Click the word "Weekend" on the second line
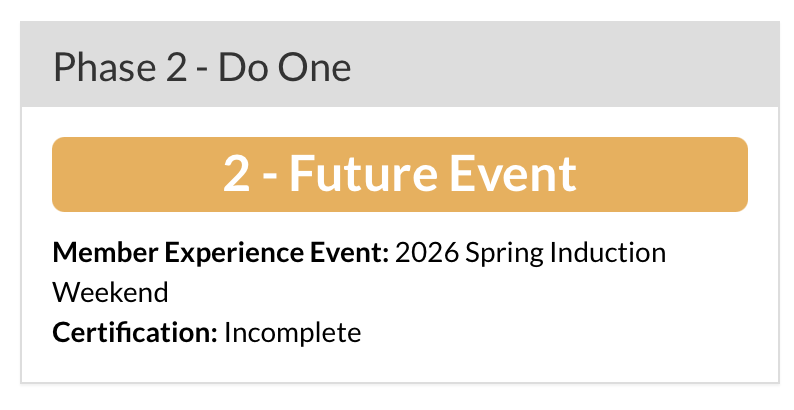The width and height of the screenshot is (794, 410). click(110, 292)
